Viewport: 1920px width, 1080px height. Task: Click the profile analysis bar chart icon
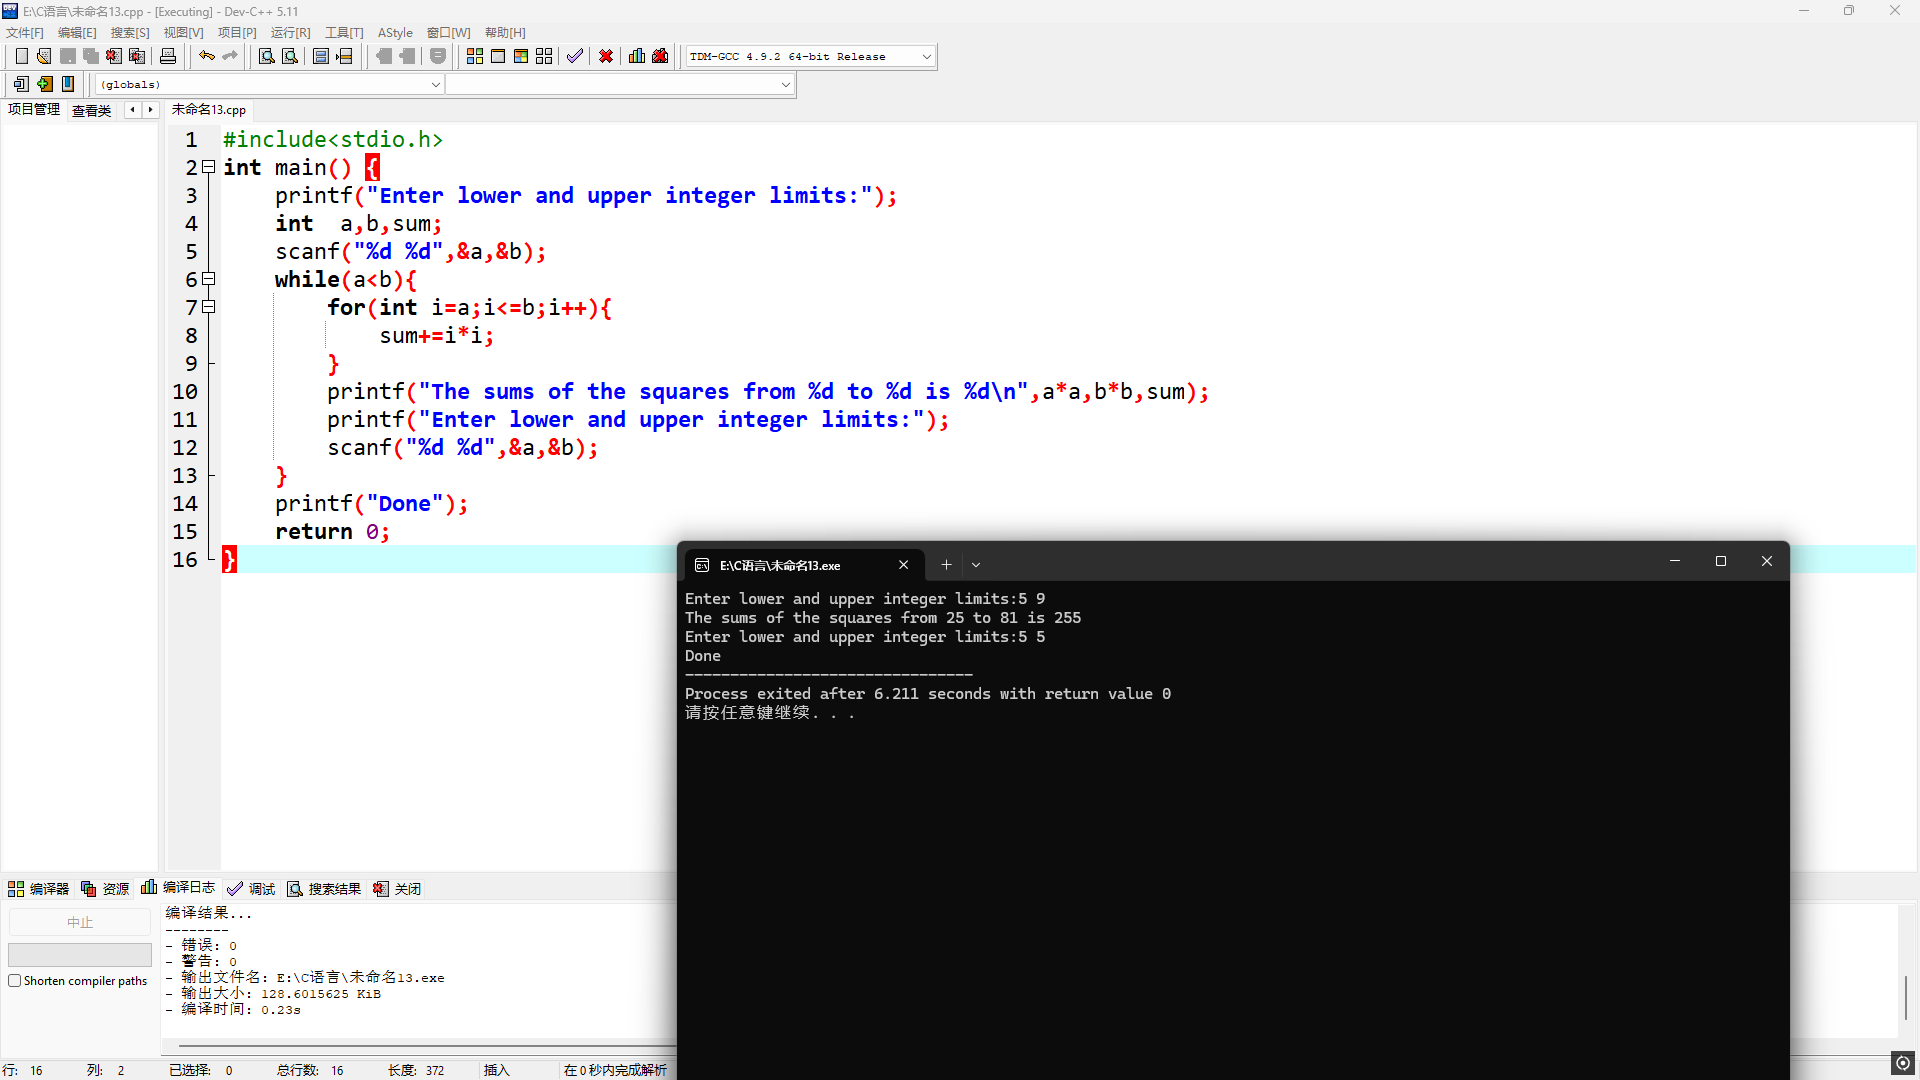(637, 56)
